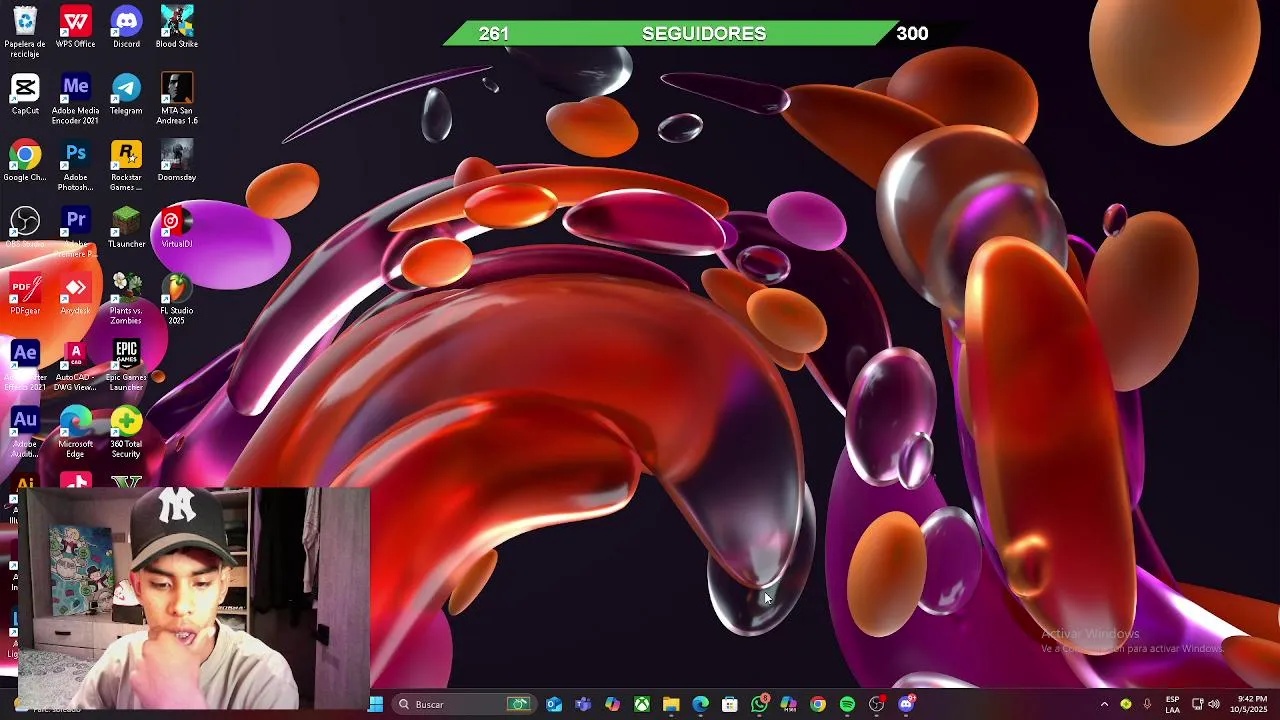
Task: Open the ESP LAA language switcher
Action: click(1172, 704)
